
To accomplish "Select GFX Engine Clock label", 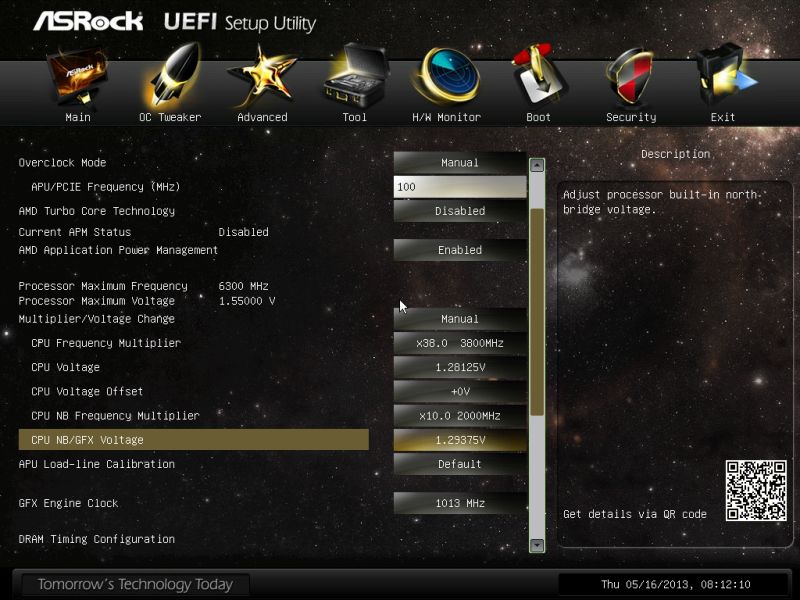I will coord(68,504).
